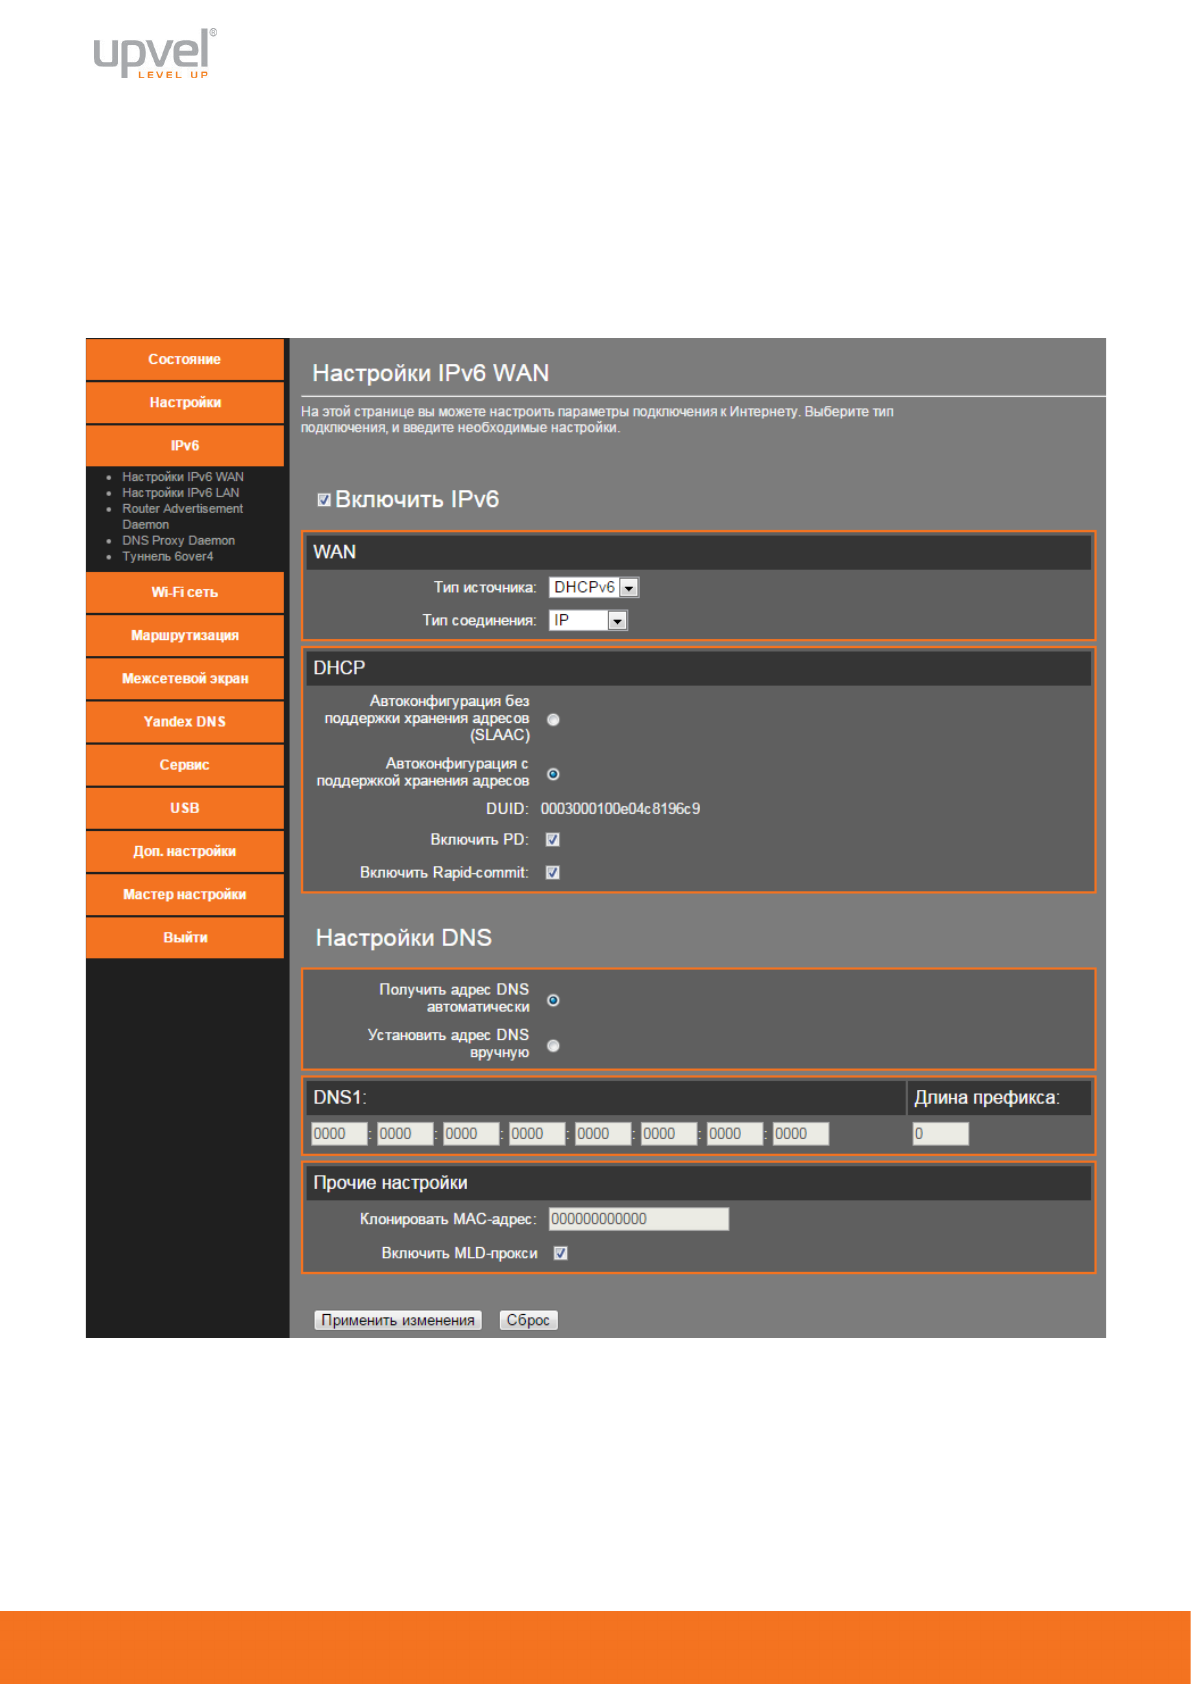
Task: Open the Wi-Fi сеть menu
Action: click(185, 593)
